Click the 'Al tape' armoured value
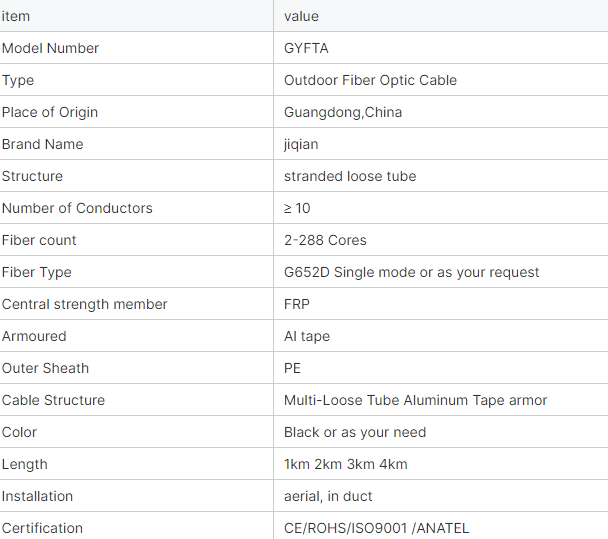 click(307, 336)
